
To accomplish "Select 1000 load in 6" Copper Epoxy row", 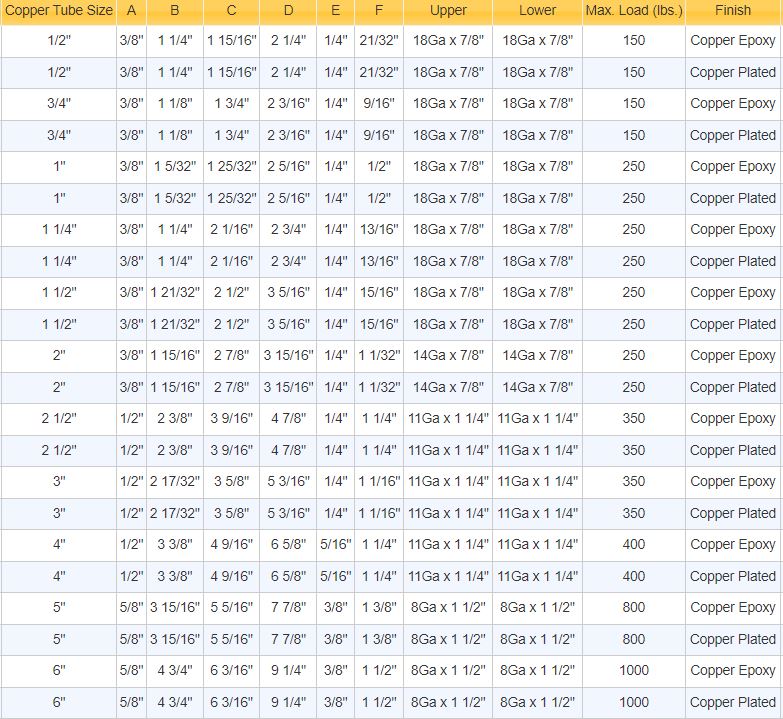I will pyautogui.click(x=633, y=670).
